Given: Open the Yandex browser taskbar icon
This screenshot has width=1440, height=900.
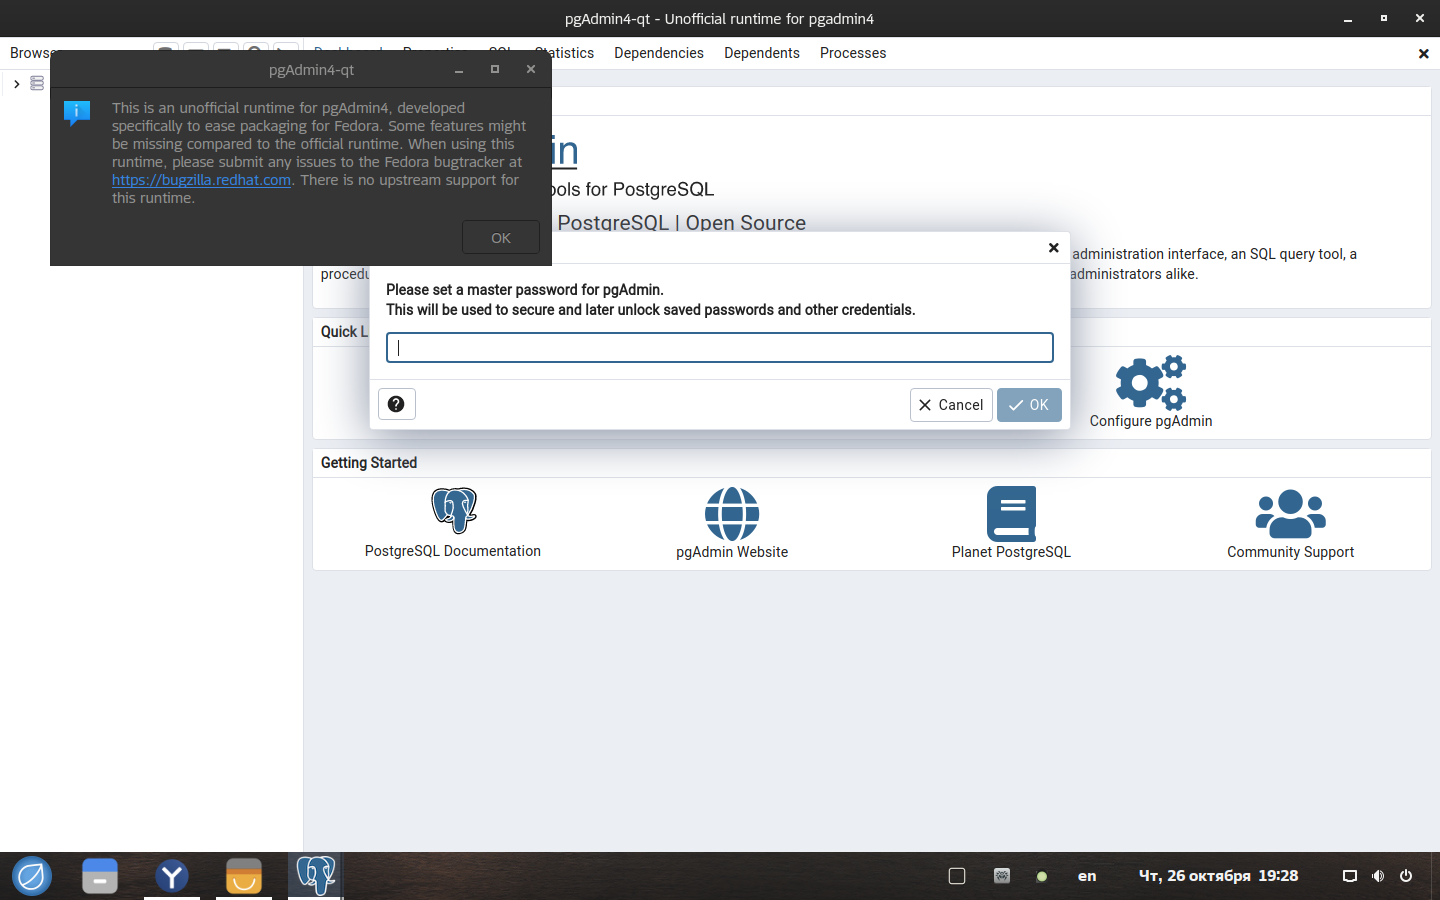Looking at the screenshot, I should pyautogui.click(x=172, y=876).
